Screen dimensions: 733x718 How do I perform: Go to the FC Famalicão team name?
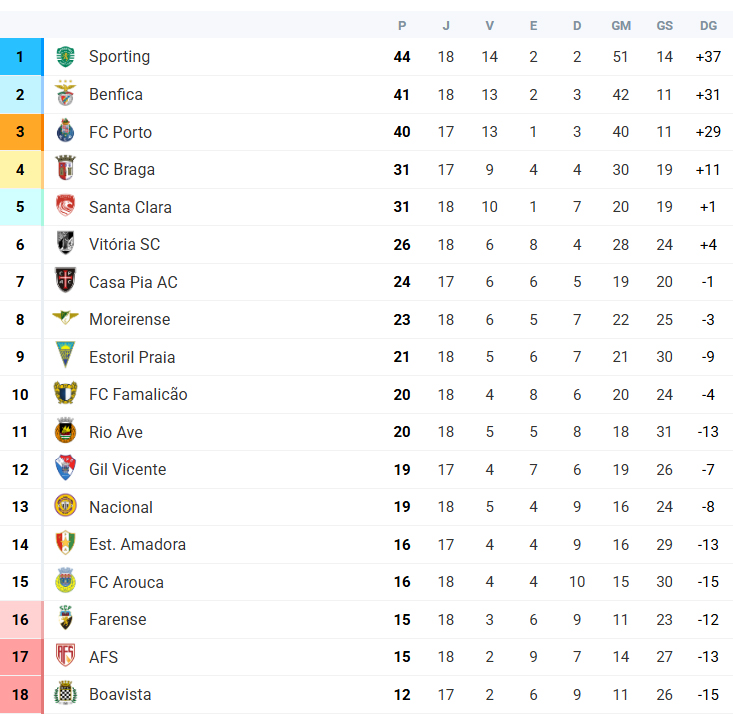[x=138, y=394]
